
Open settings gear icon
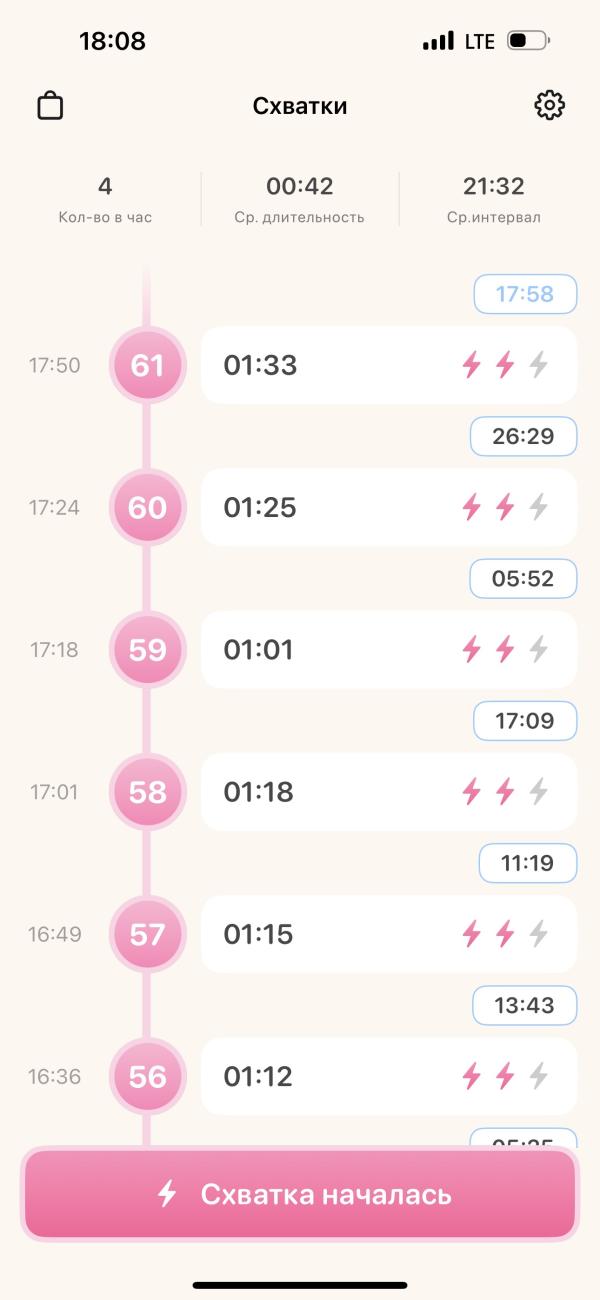point(549,105)
